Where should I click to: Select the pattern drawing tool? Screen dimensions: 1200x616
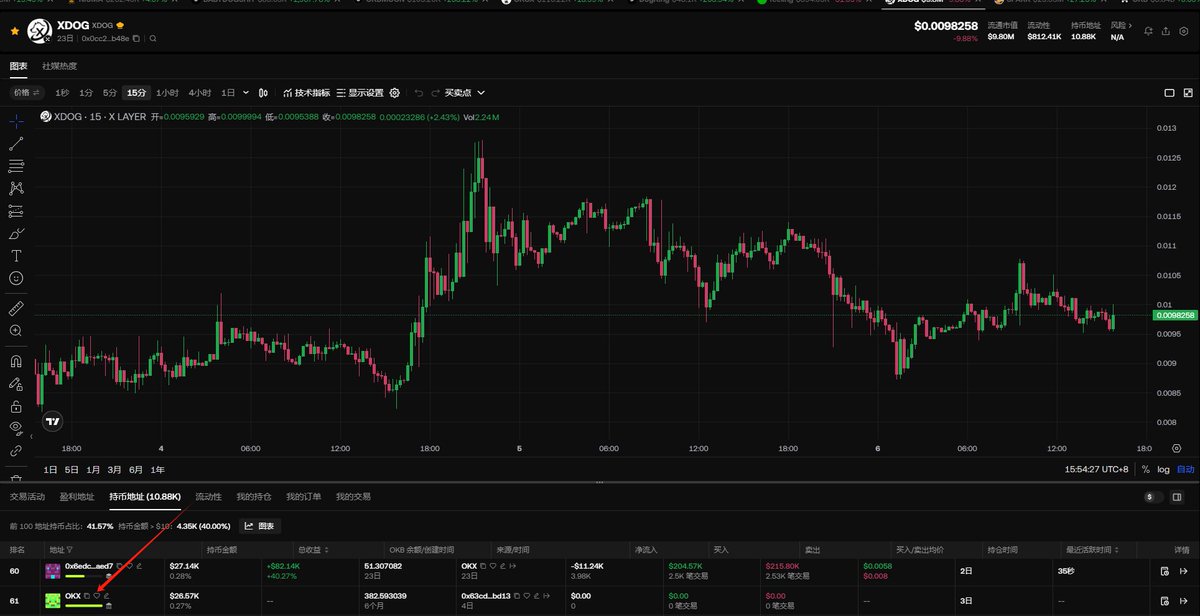pyautogui.click(x=16, y=188)
